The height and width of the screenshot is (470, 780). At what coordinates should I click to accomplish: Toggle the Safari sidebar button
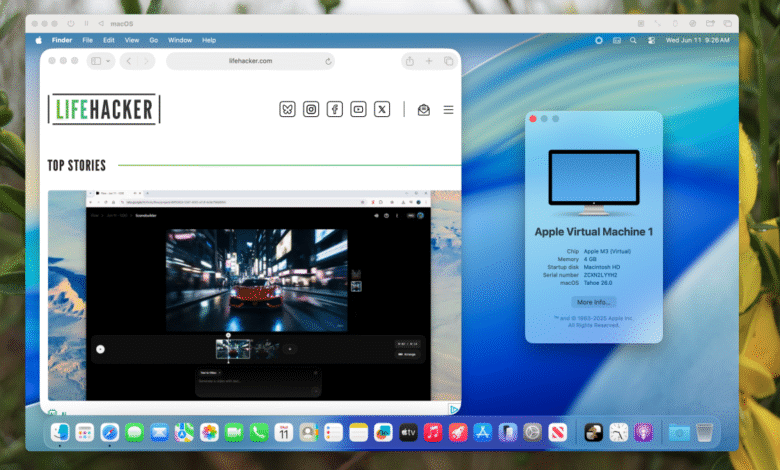click(x=96, y=61)
